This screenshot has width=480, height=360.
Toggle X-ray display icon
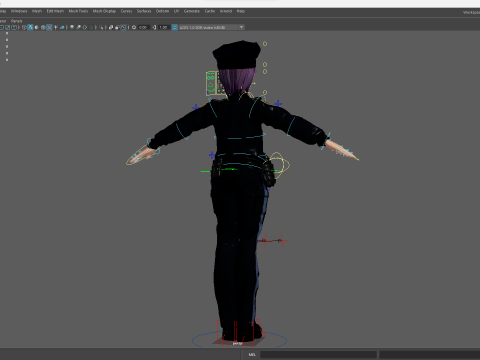111,27
